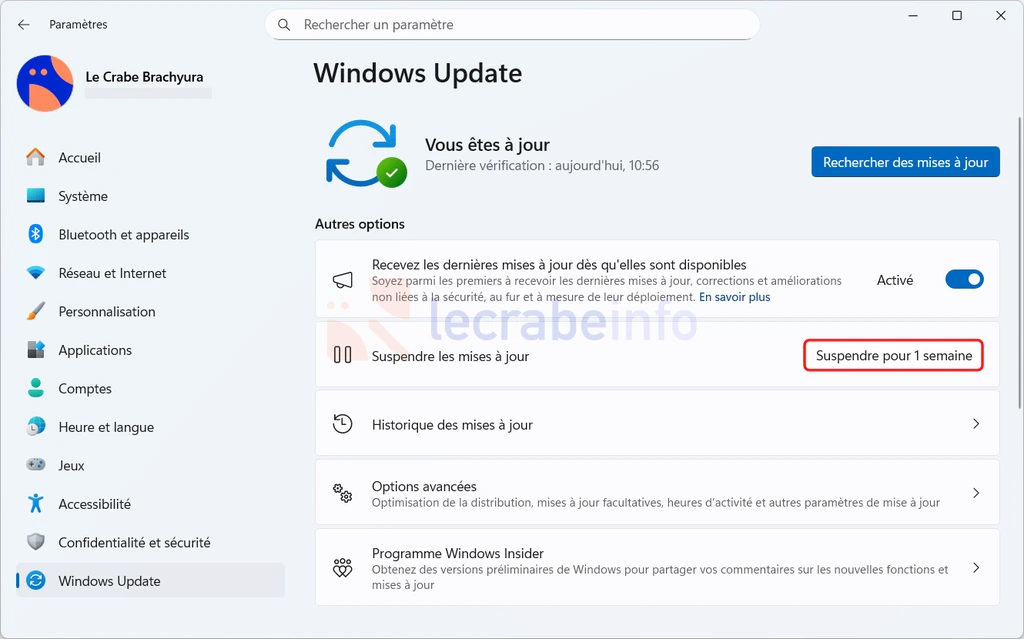Click the user profile avatar picture
The image size is (1024, 639).
tap(45, 83)
